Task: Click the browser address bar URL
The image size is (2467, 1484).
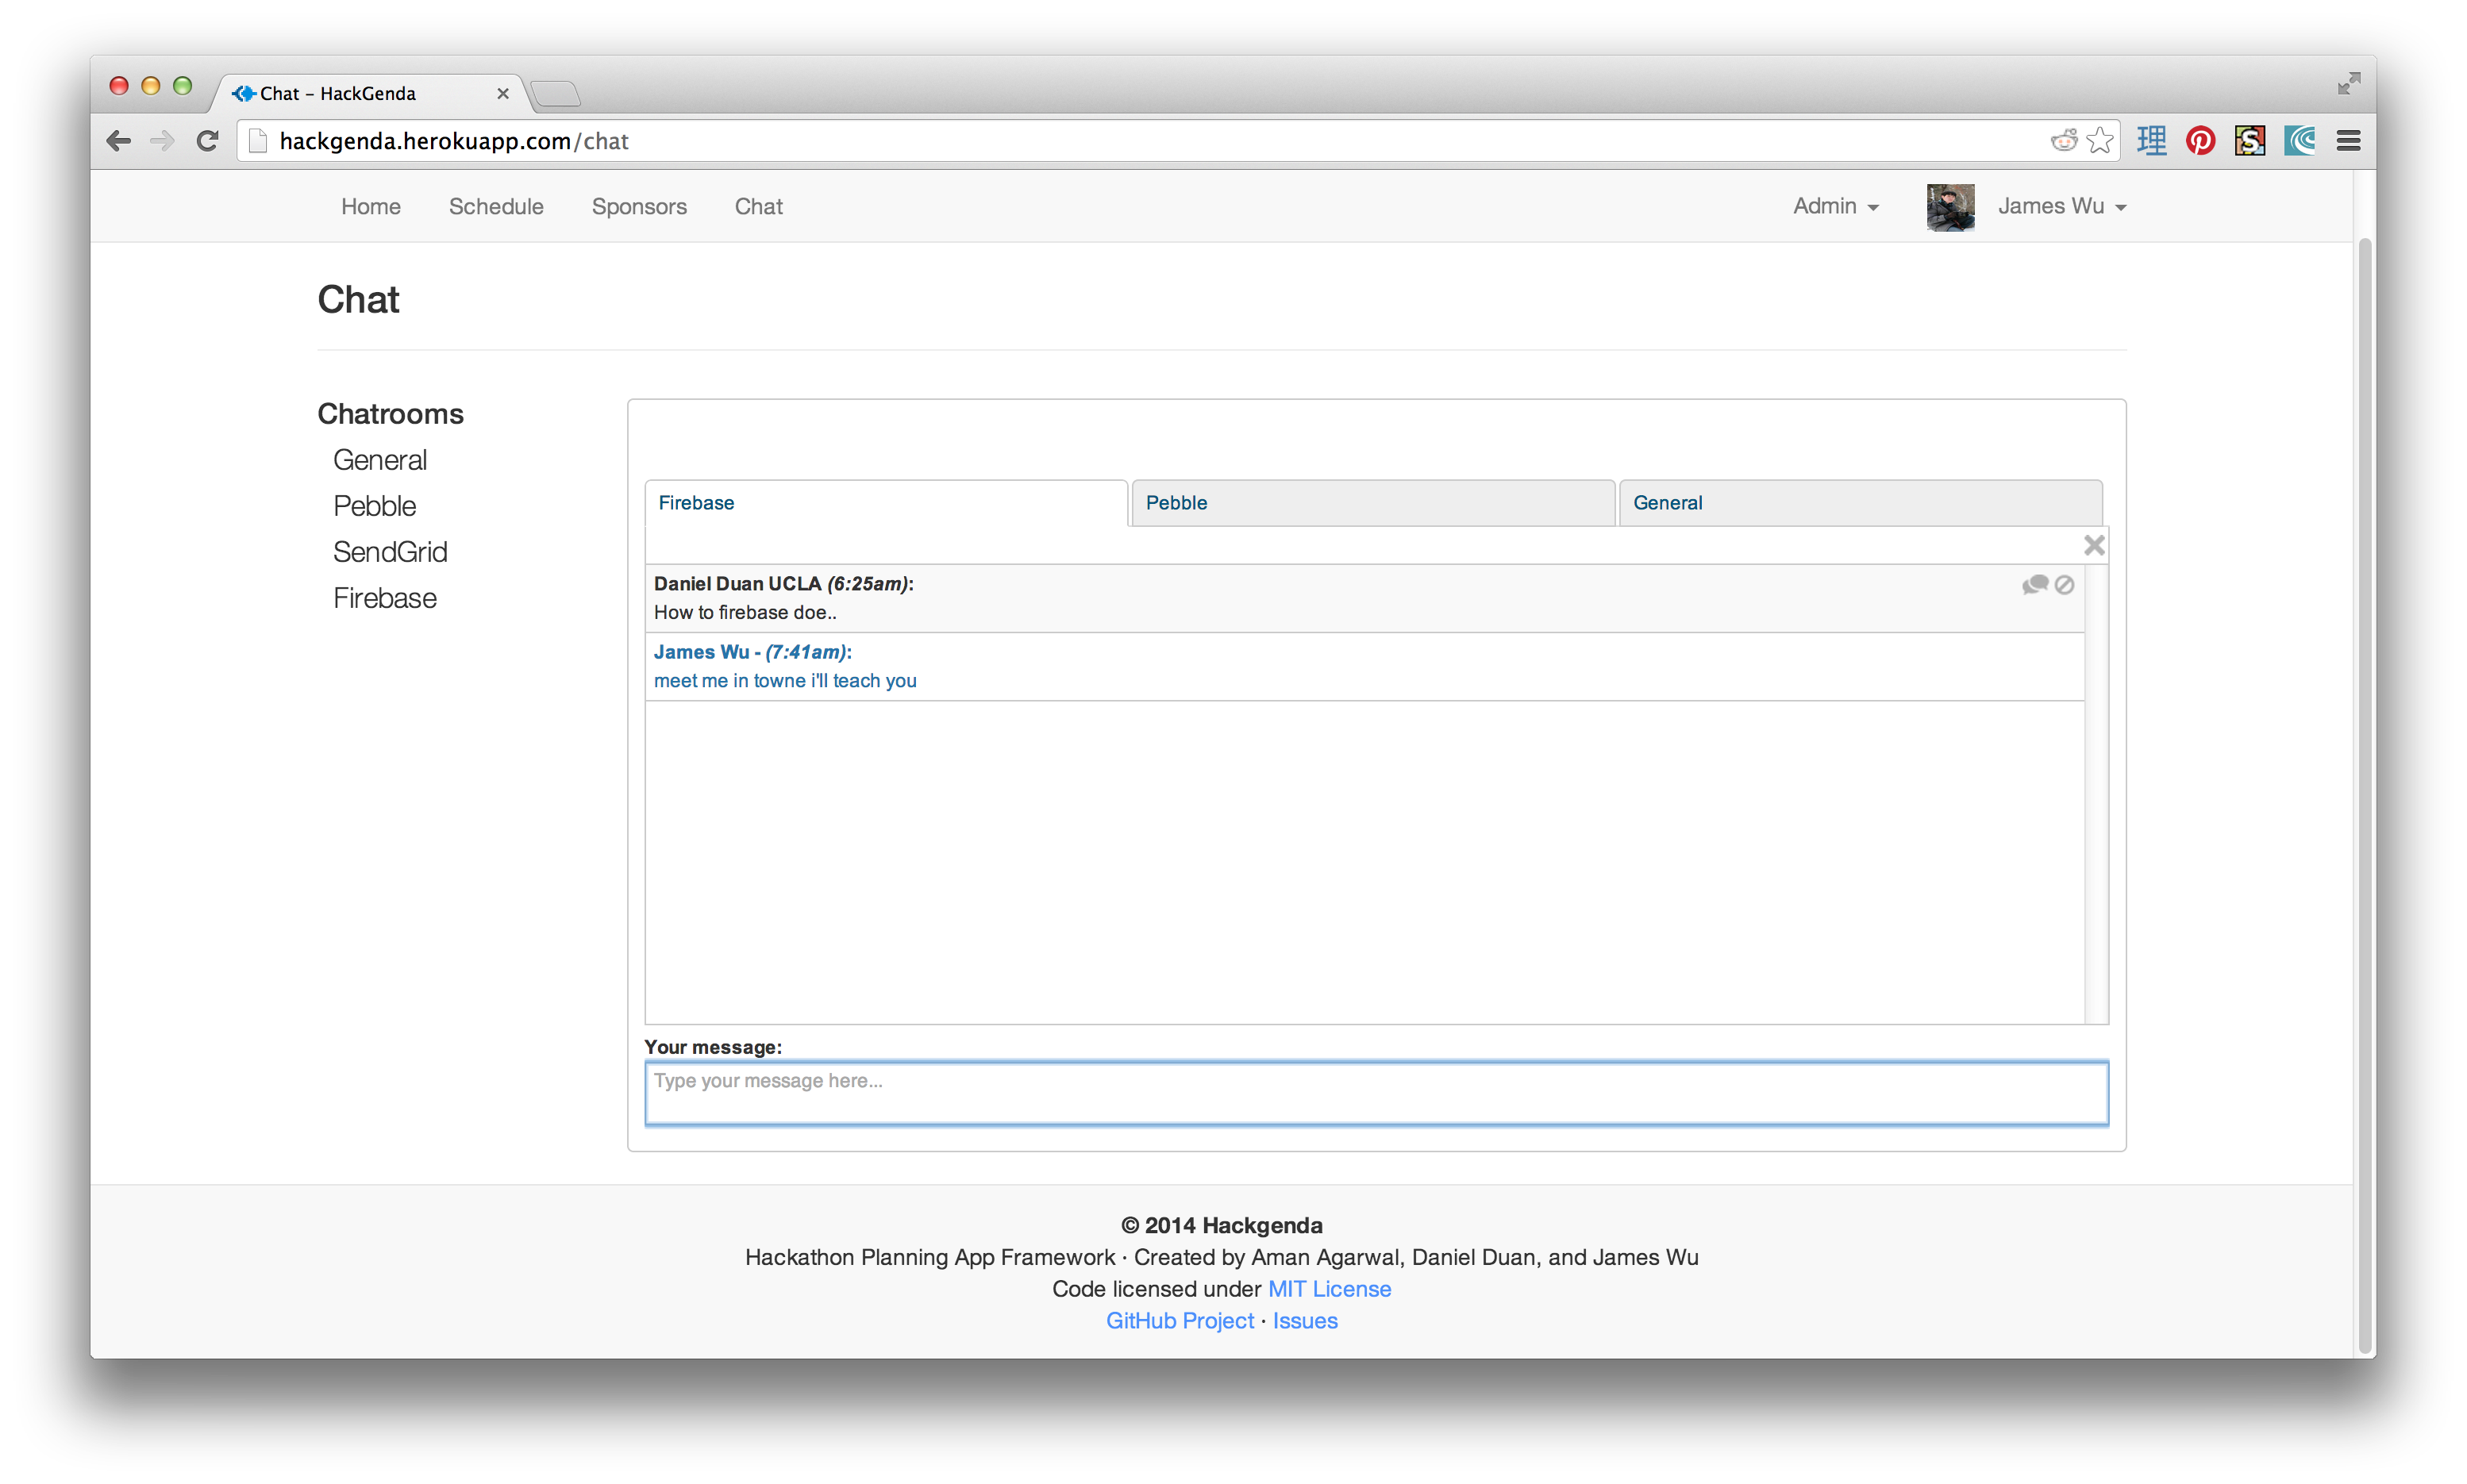Action: pos(454,141)
